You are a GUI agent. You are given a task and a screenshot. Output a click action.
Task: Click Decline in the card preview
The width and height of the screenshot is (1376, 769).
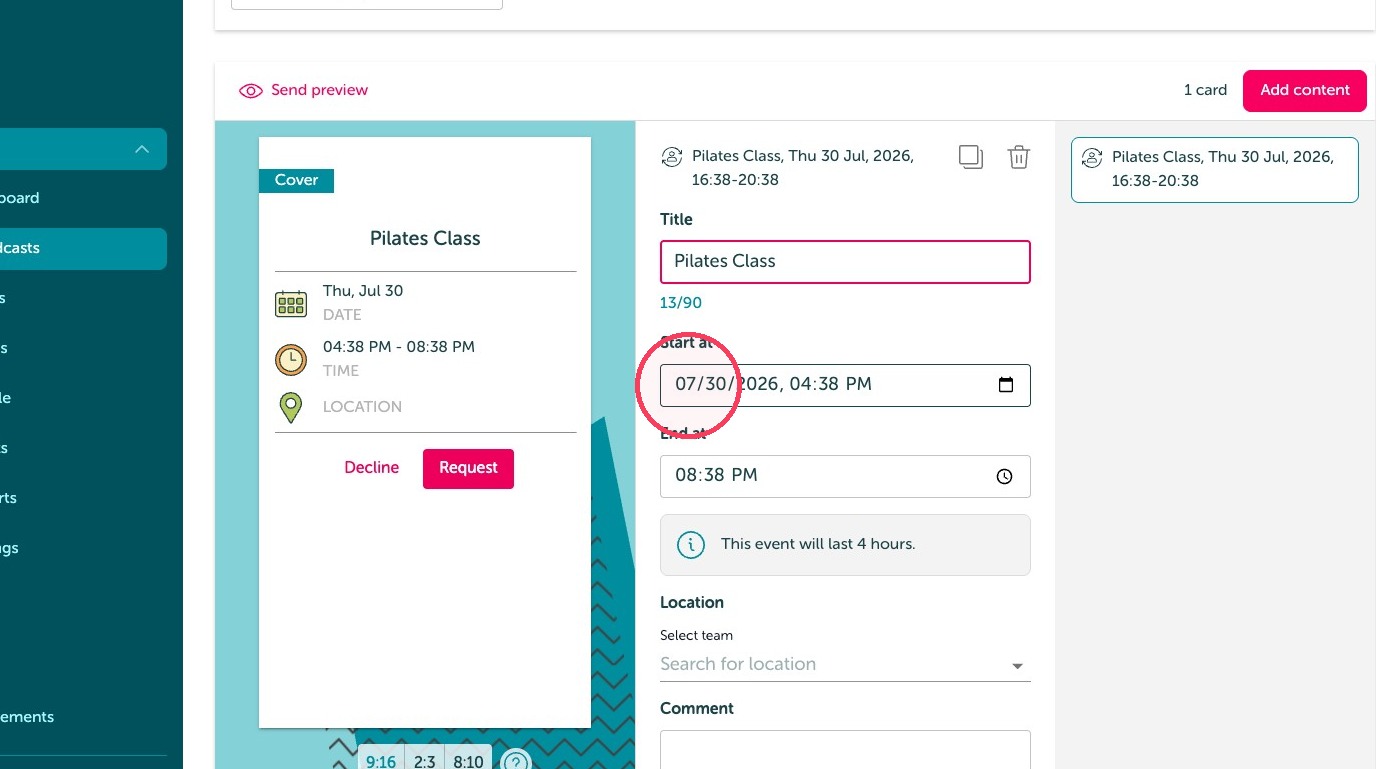click(371, 468)
